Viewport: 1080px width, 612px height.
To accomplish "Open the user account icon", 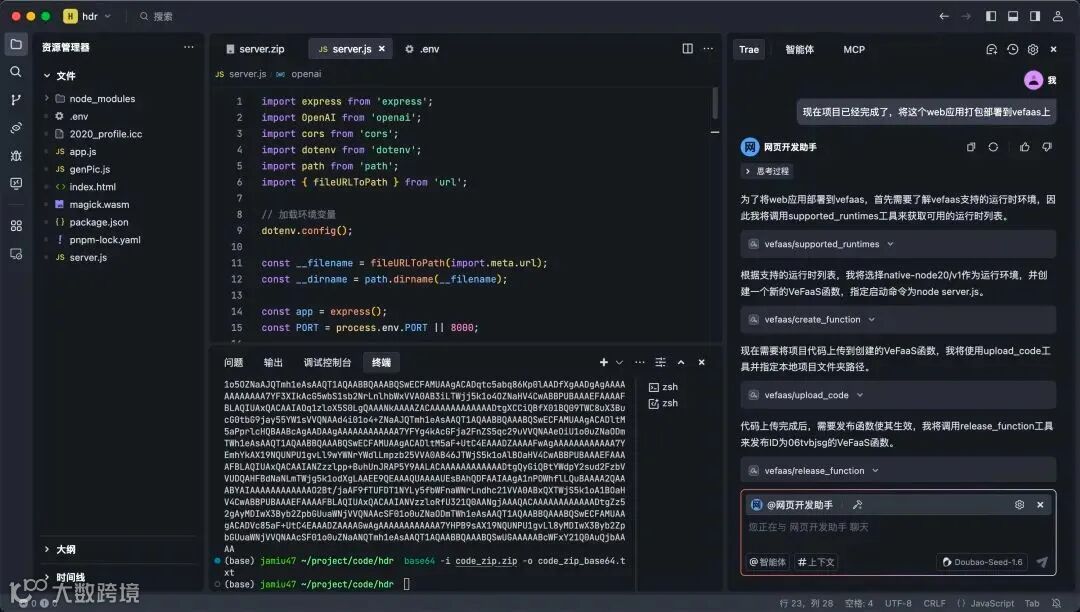I will [1058, 16].
